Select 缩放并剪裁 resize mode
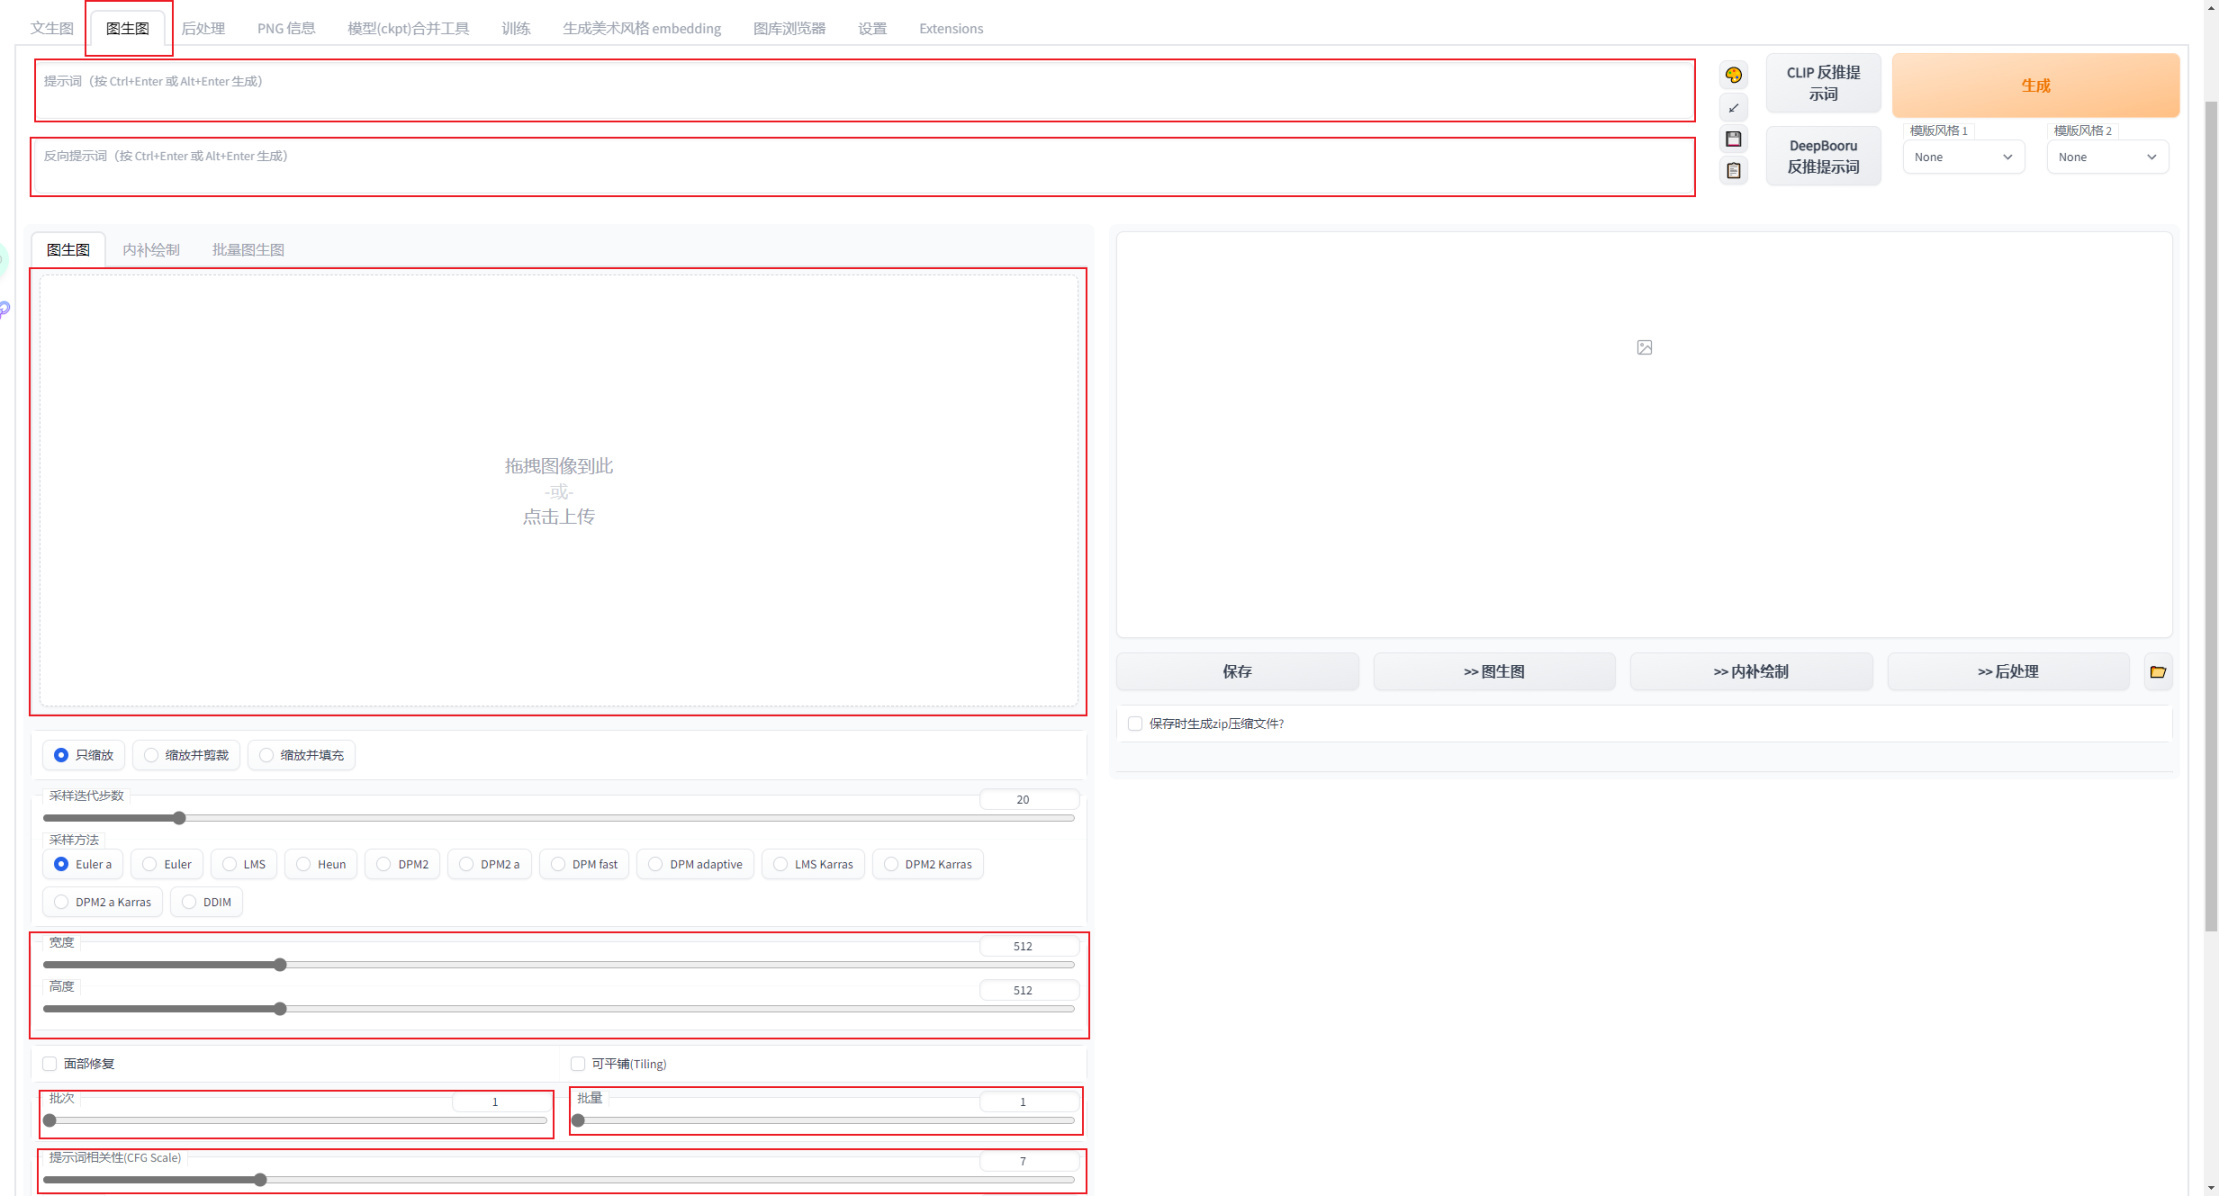 (151, 755)
